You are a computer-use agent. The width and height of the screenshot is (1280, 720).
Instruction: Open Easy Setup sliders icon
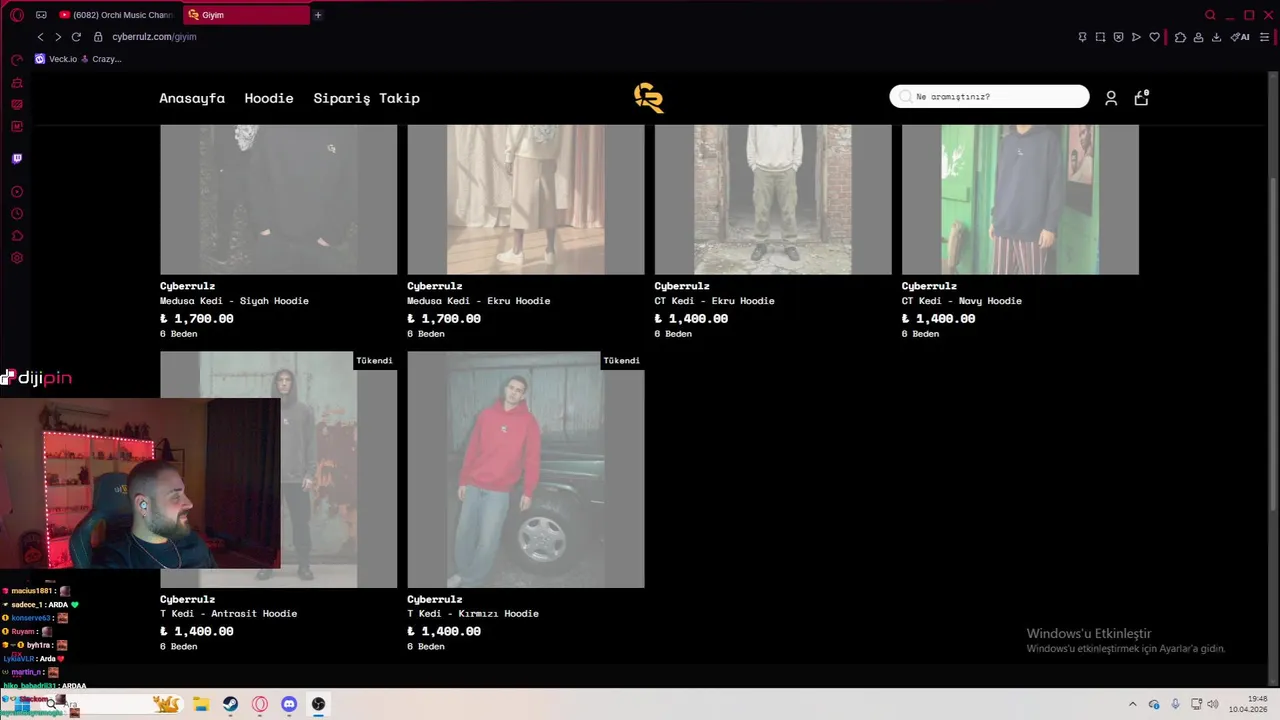(1264, 37)
